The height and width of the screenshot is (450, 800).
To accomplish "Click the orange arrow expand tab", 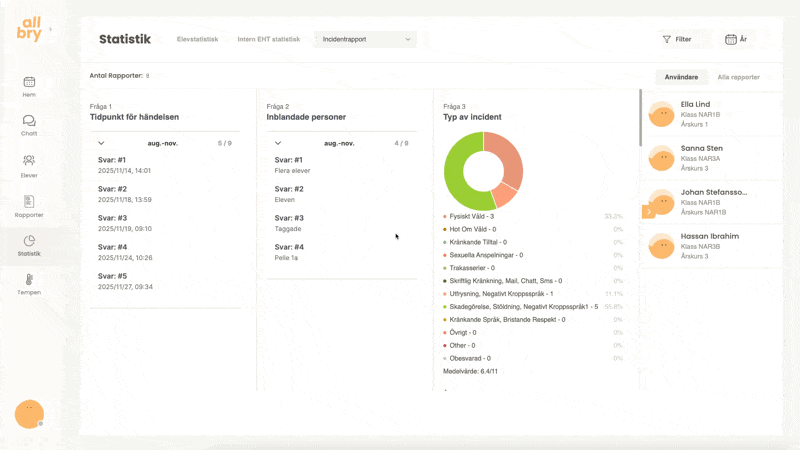I will 648,212.
